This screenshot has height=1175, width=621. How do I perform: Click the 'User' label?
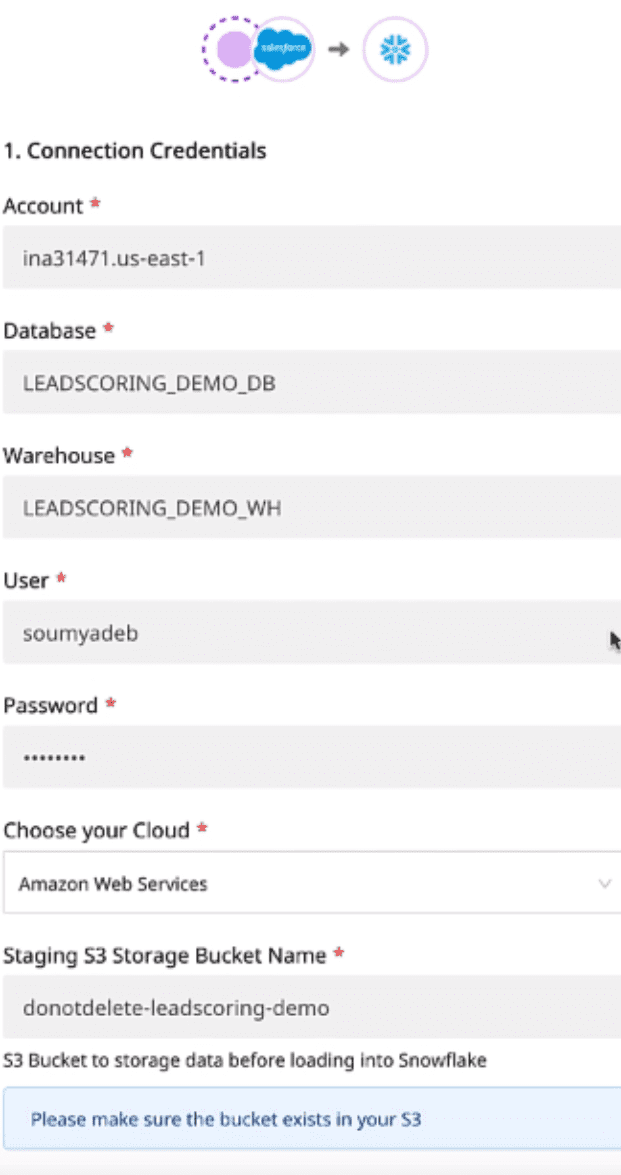click(x=26, y=581)
